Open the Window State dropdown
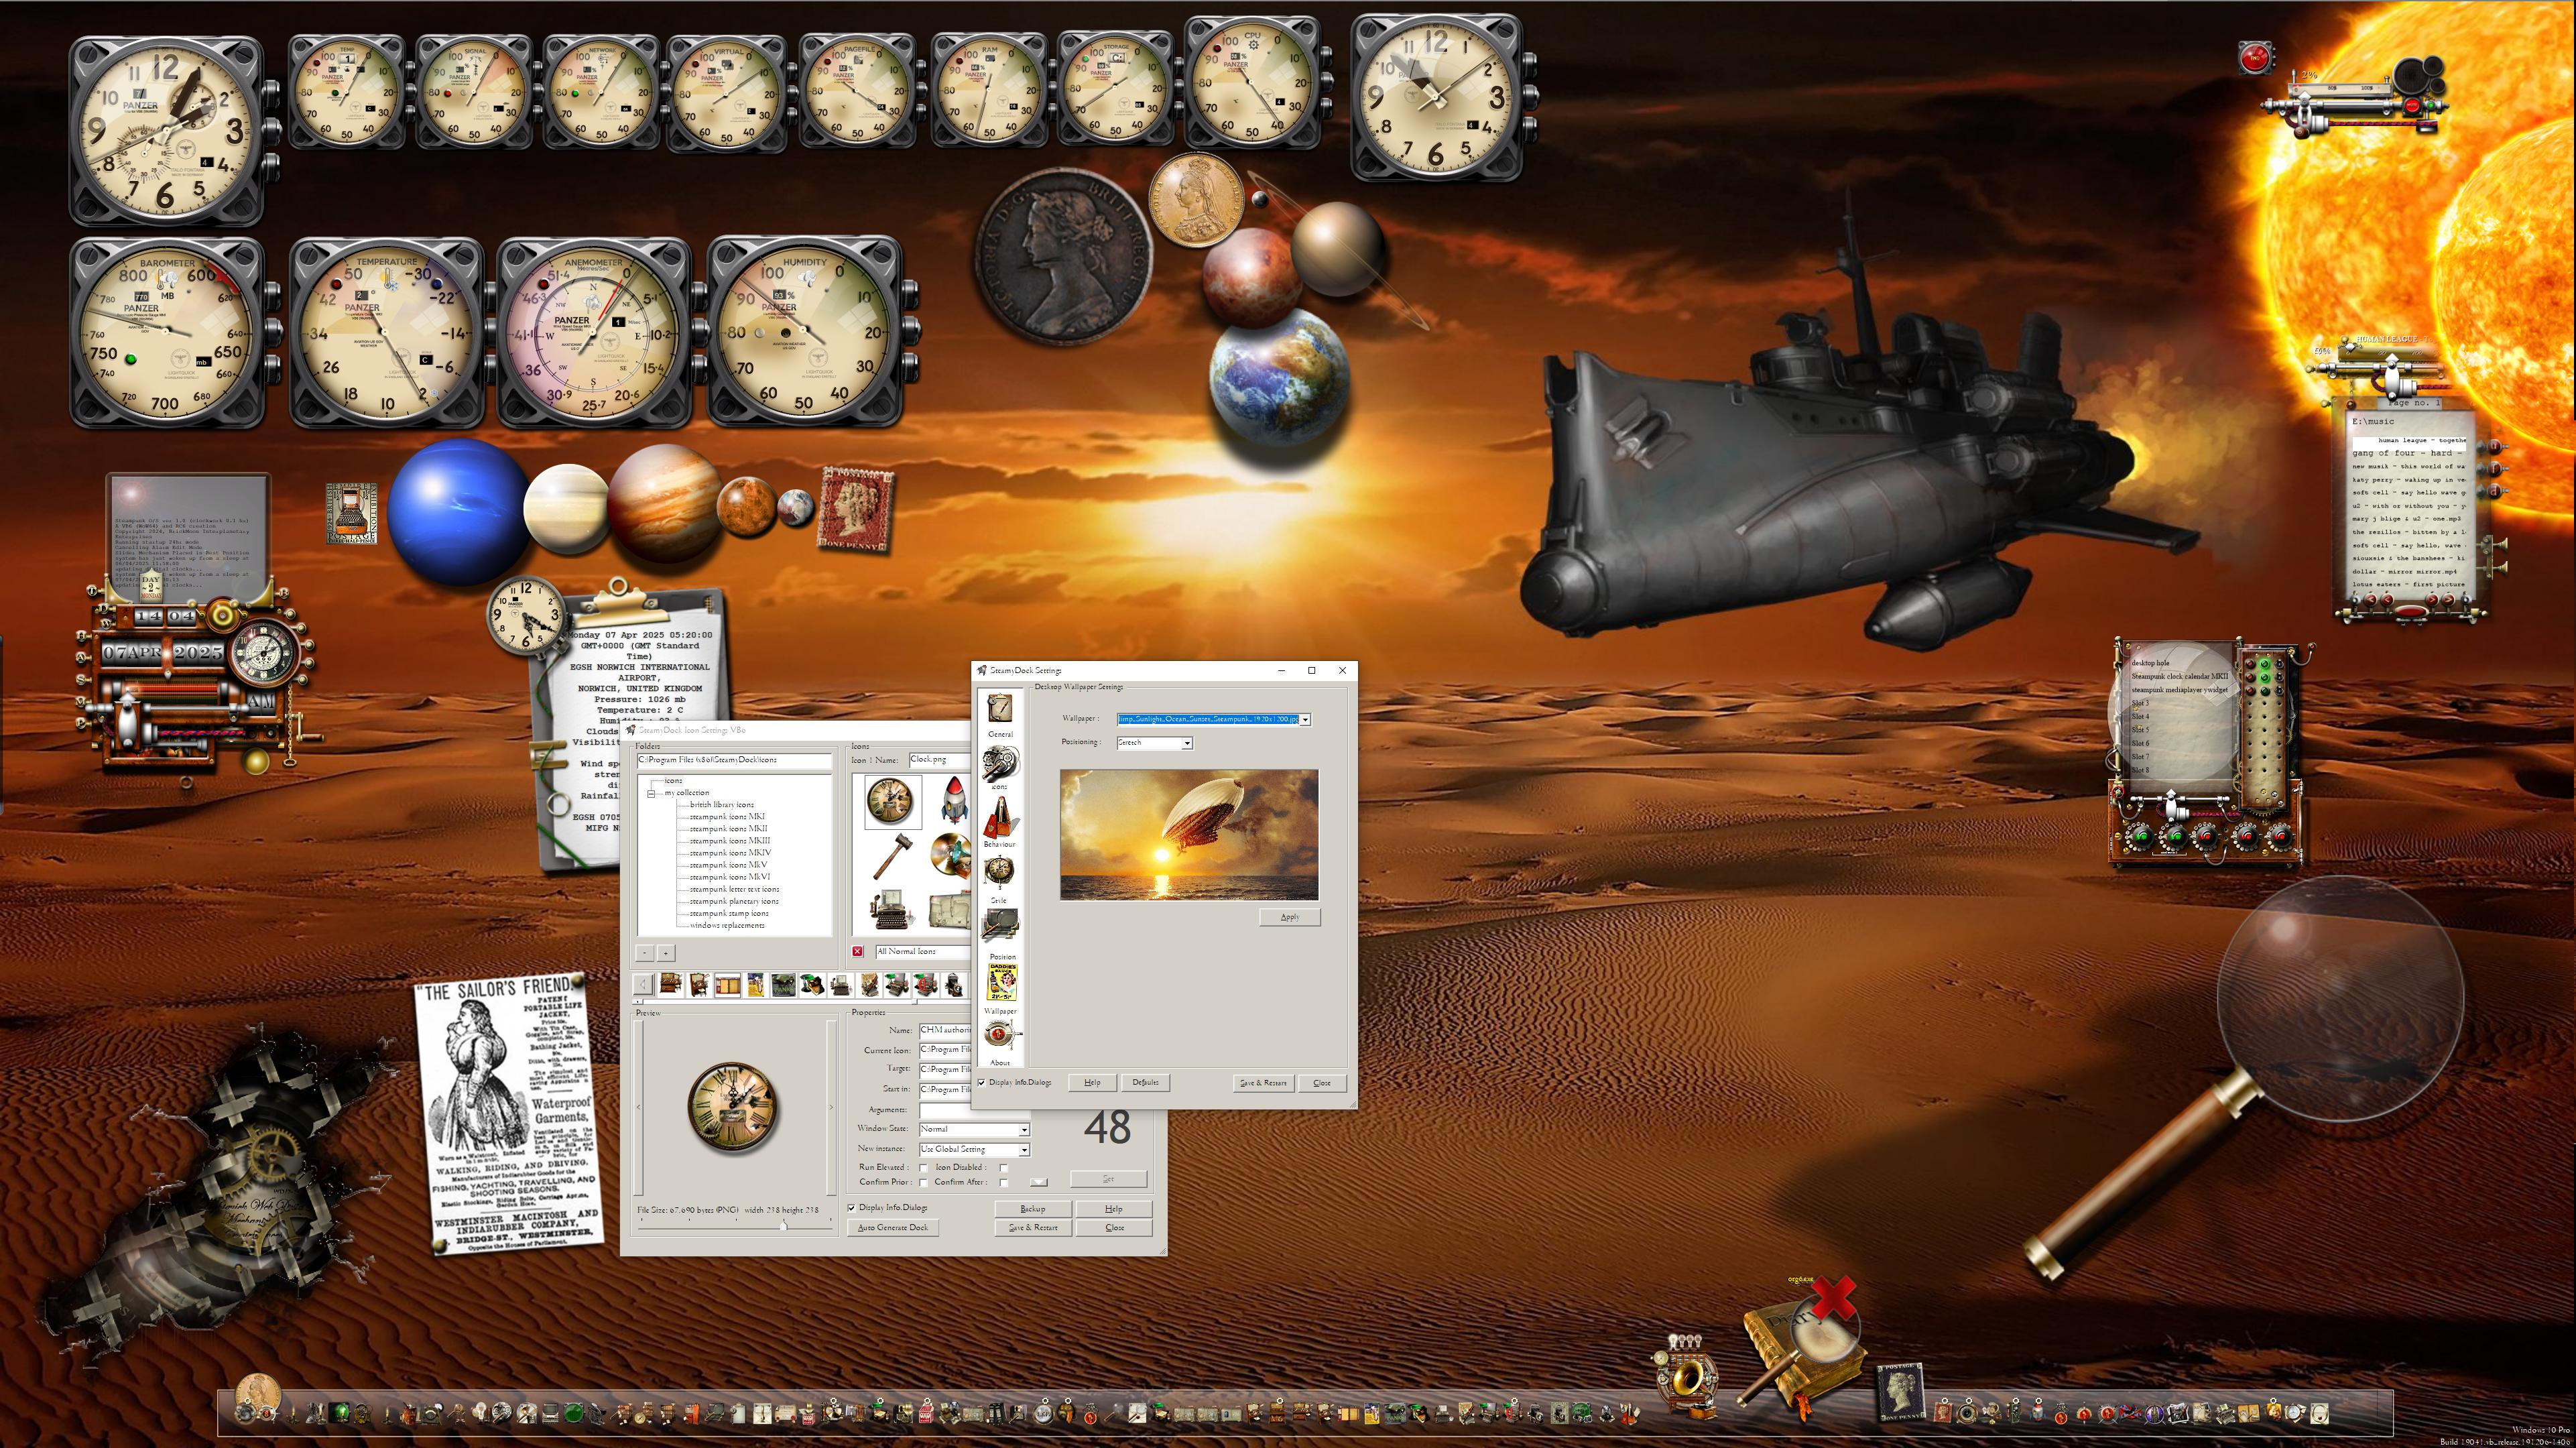 coord(1023,1130)
